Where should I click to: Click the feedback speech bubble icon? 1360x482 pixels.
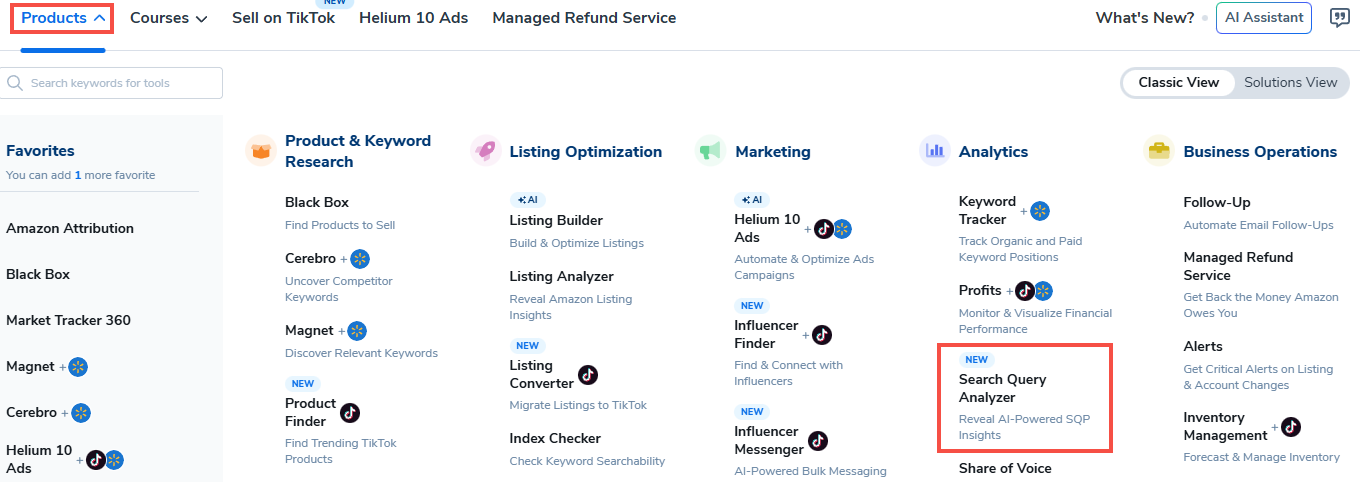(x=1339, y=18)
